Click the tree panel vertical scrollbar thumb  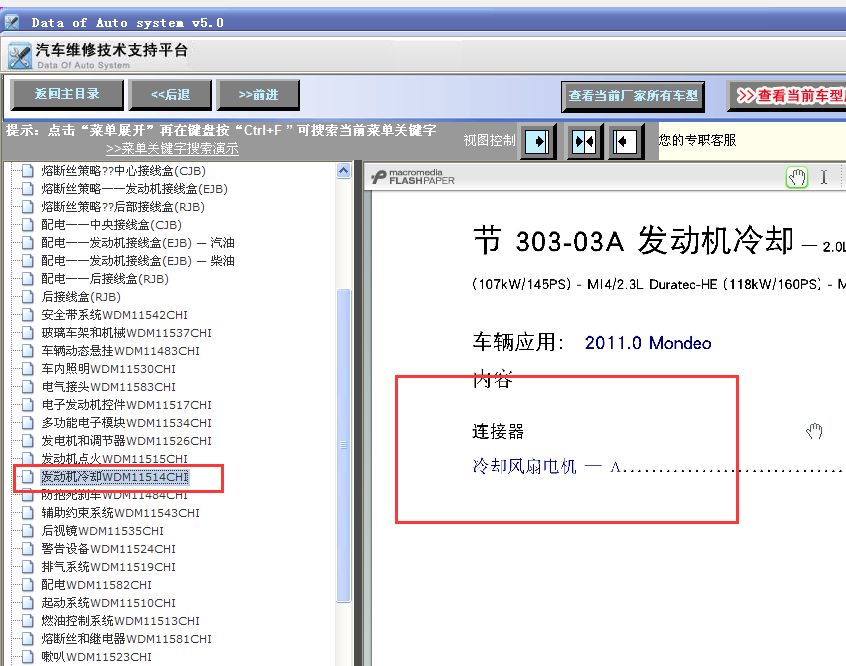click(x=343, y=445)
